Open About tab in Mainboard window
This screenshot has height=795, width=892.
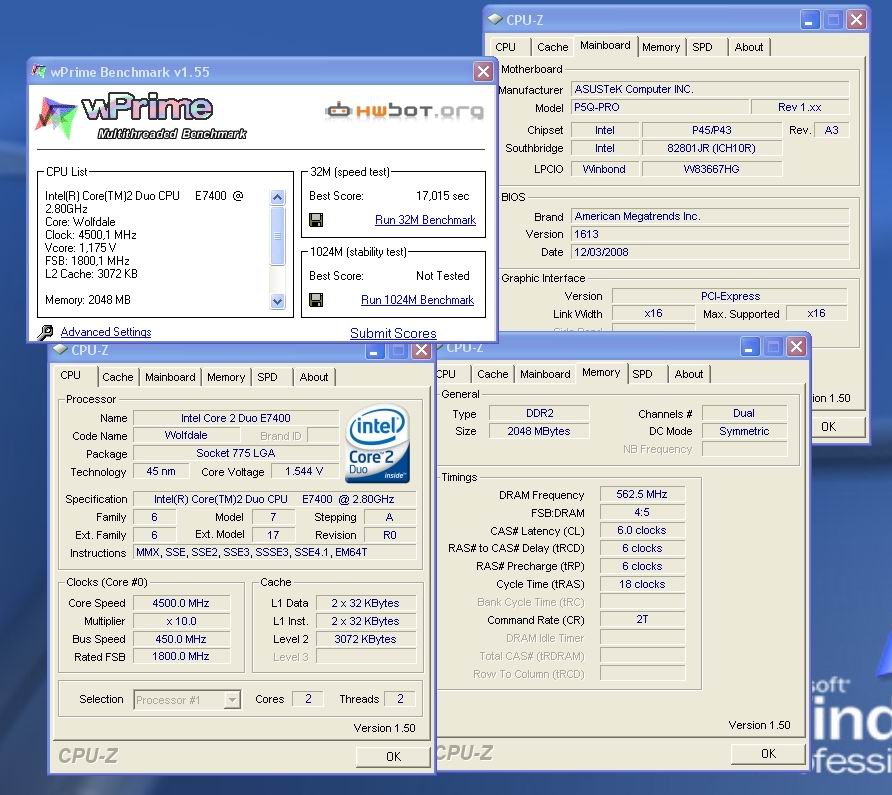click(749, 47)
